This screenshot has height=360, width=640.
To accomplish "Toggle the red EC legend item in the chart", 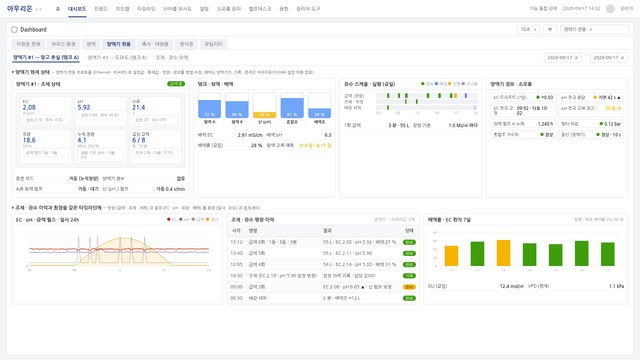I will (x=172, y=220).
